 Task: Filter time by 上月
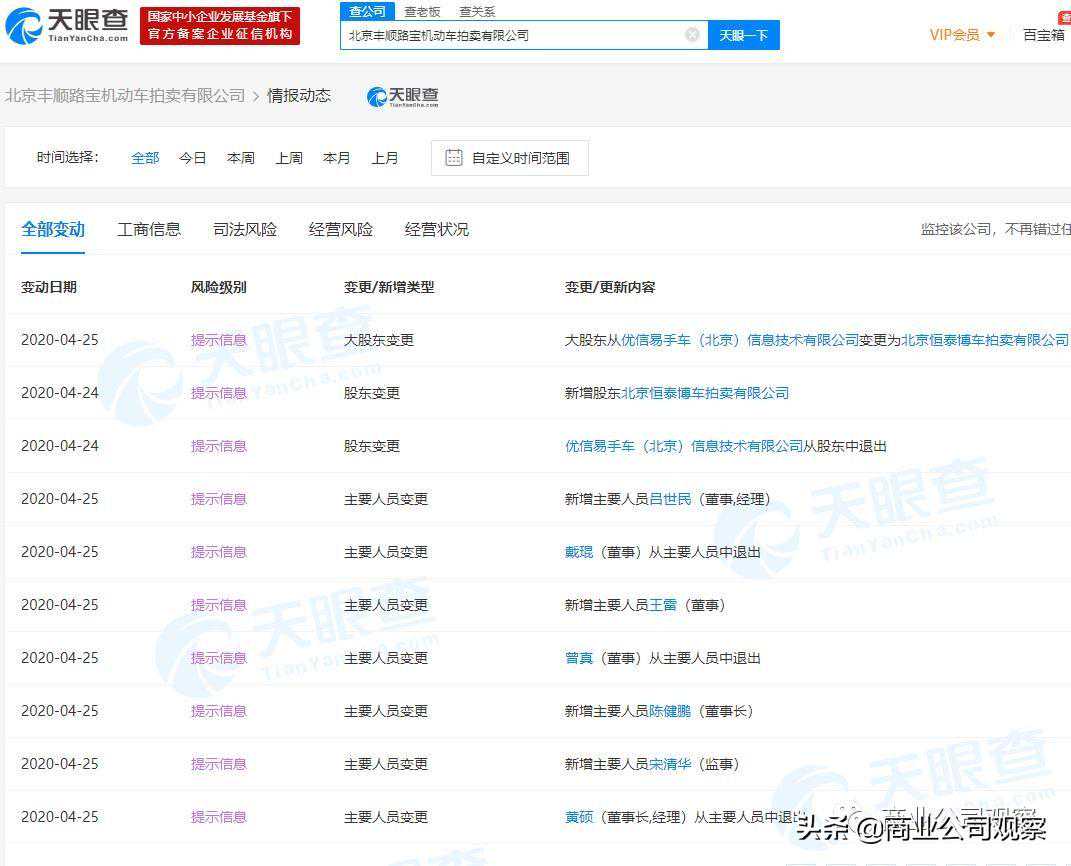pos(385,158)
